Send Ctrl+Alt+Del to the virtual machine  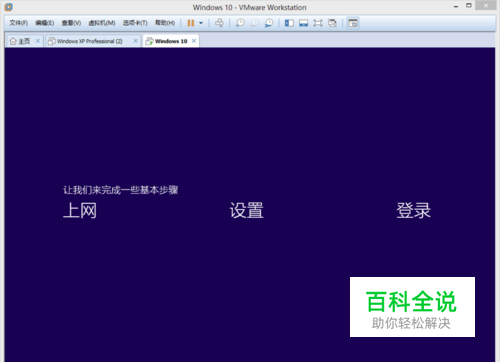tap(219, 23)
